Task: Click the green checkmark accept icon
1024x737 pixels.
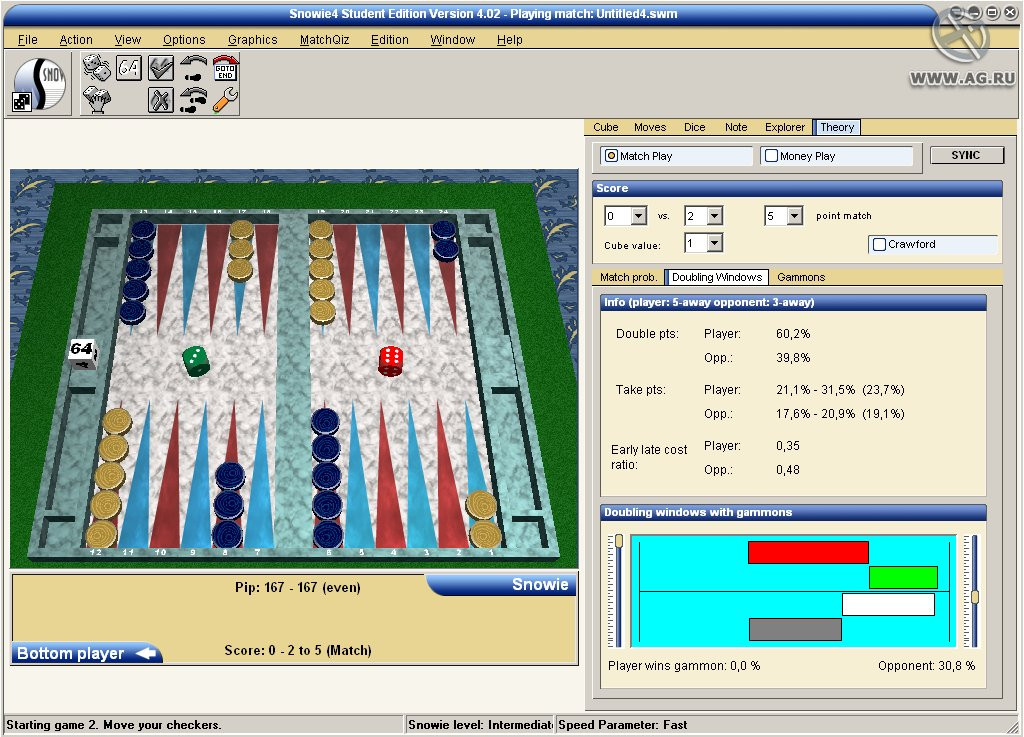Action: [161, 68]
